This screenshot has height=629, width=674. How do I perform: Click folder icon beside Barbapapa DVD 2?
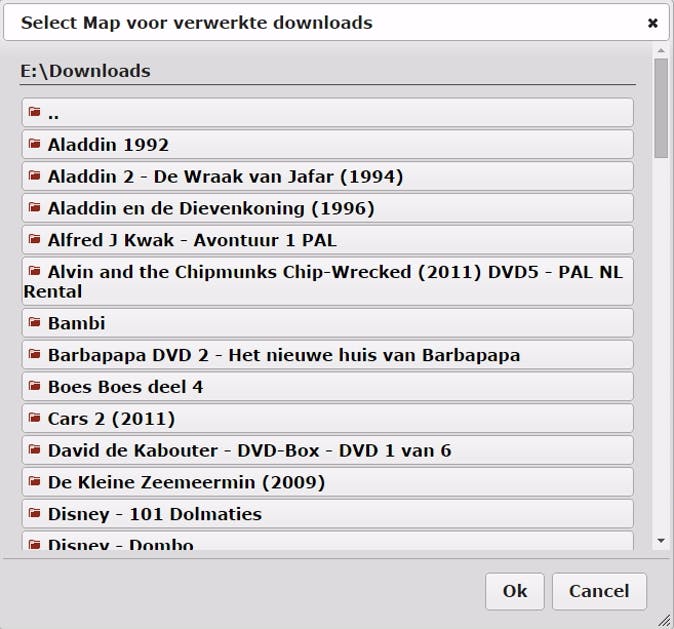coord(34,354)
